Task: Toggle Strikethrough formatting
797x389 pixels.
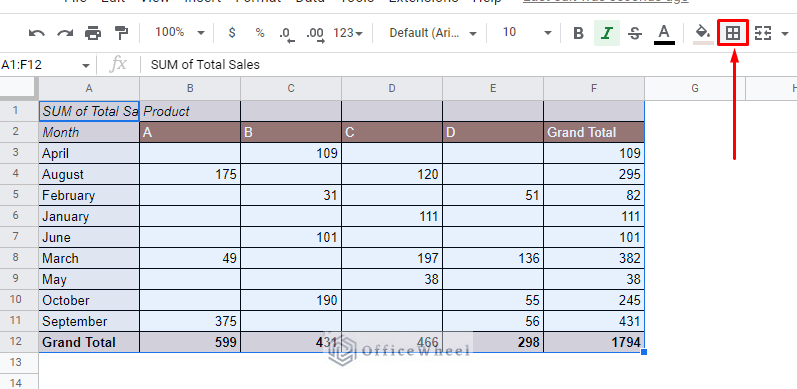Action: [x=634, y=34]
